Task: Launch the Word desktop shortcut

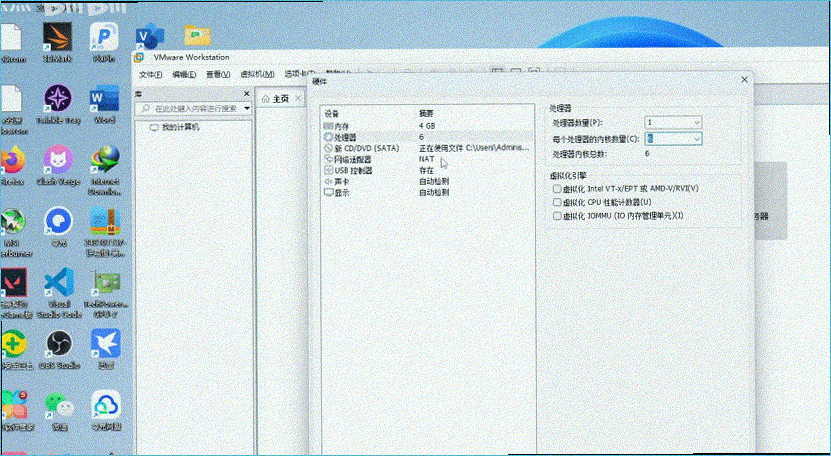Action: point(104,99)
